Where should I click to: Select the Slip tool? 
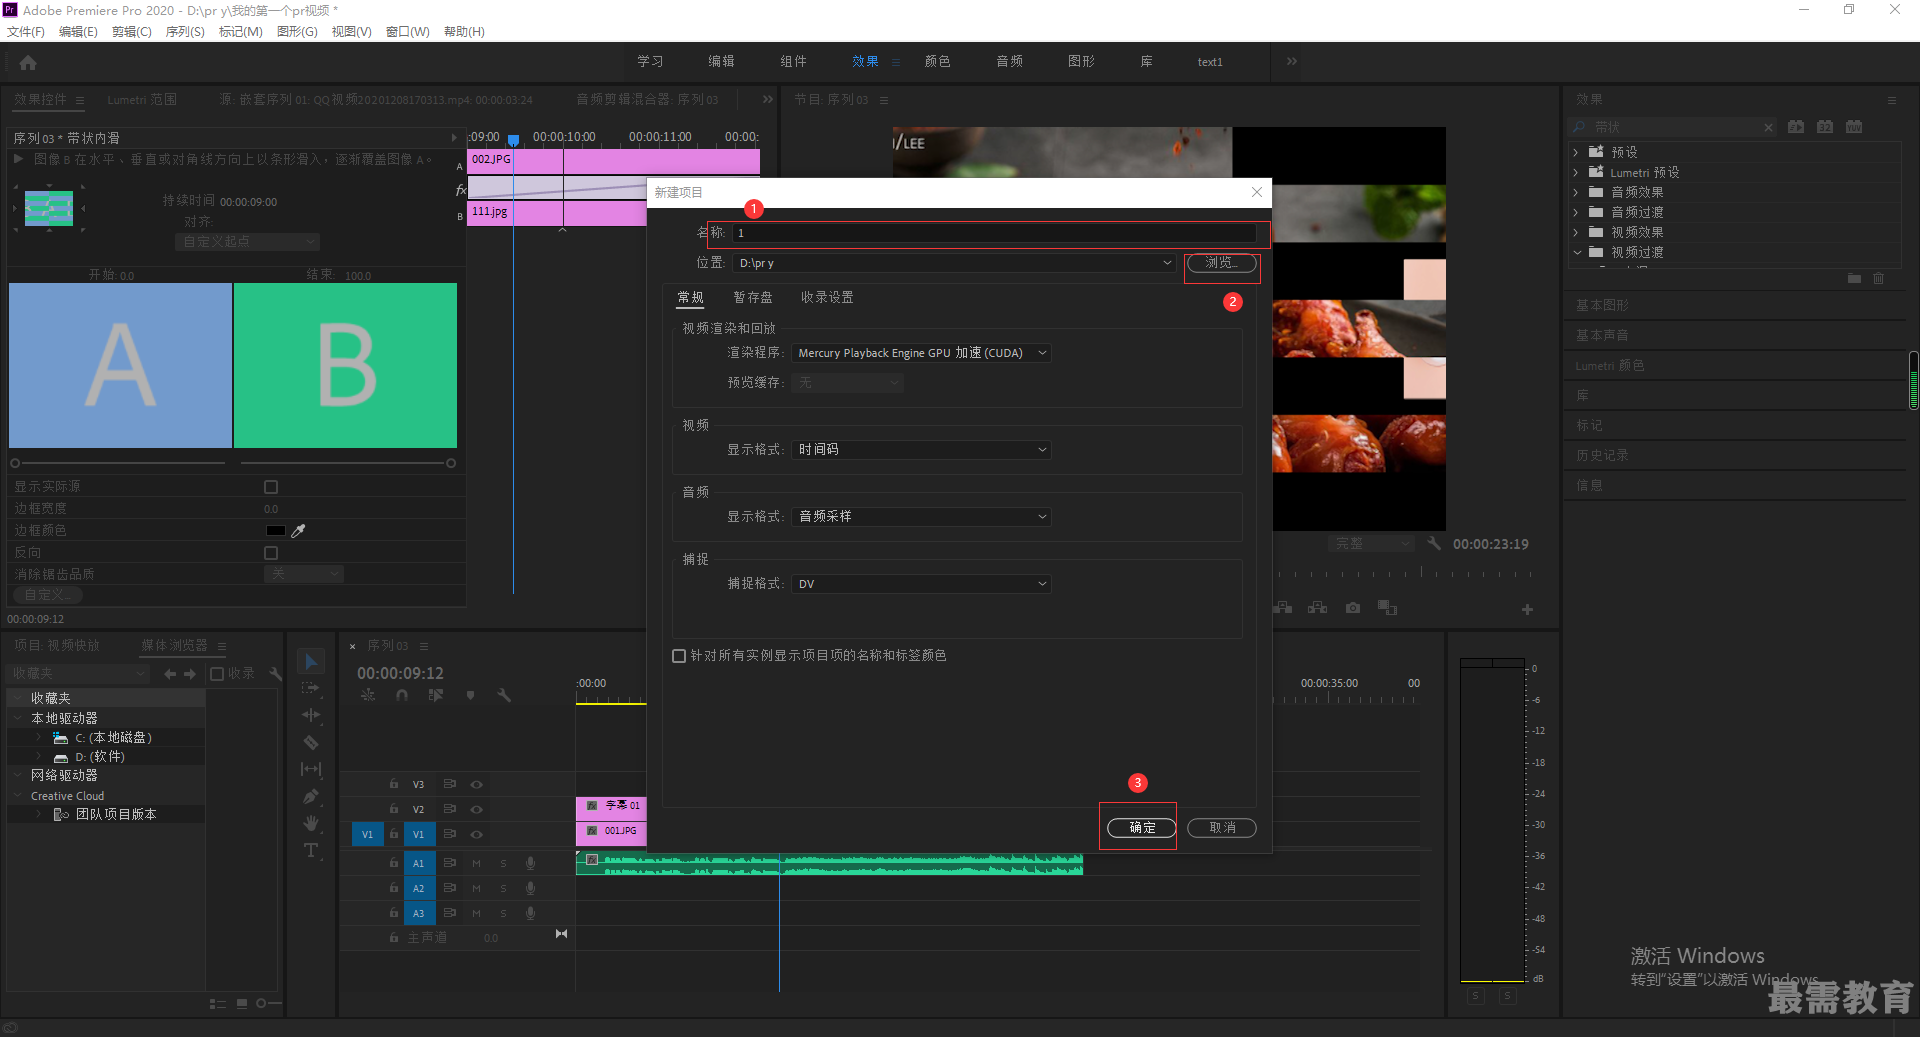click(311, 769)
